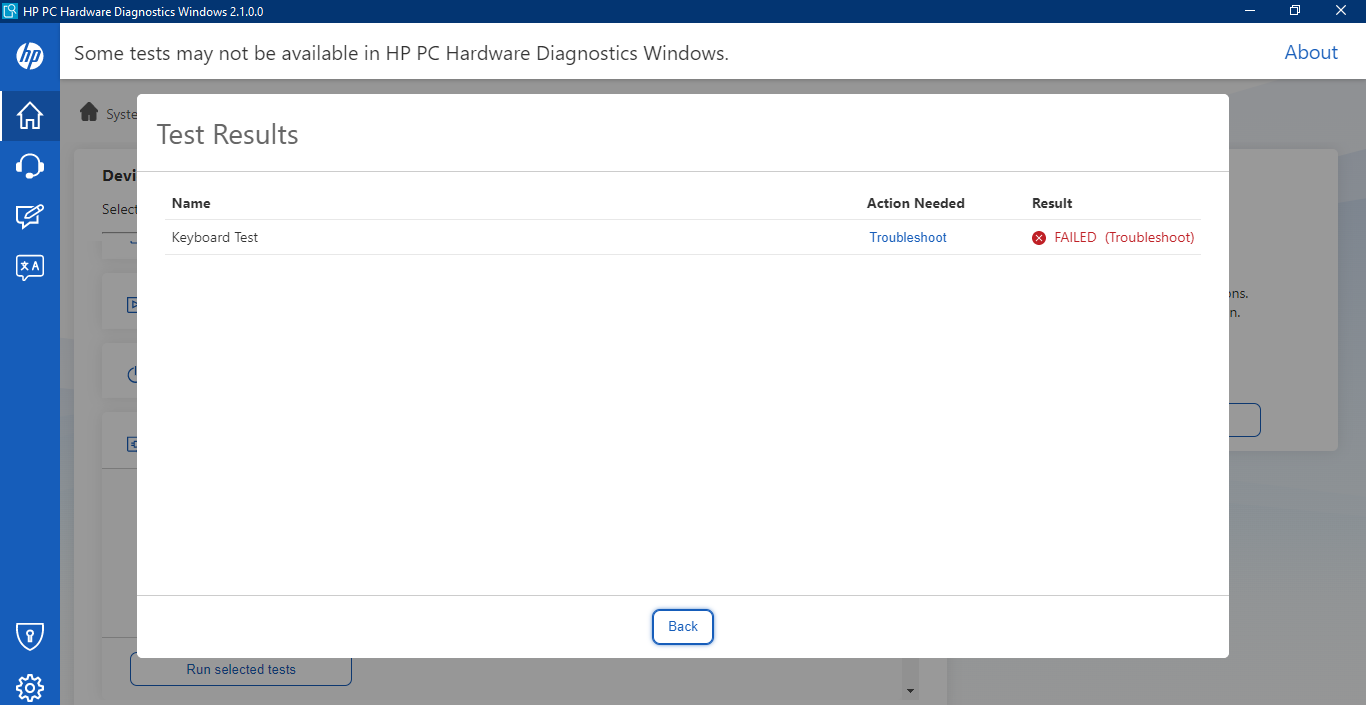The image size is (1366, 705).
Task: Click the Run selected tests button
Action: [240, 669]
